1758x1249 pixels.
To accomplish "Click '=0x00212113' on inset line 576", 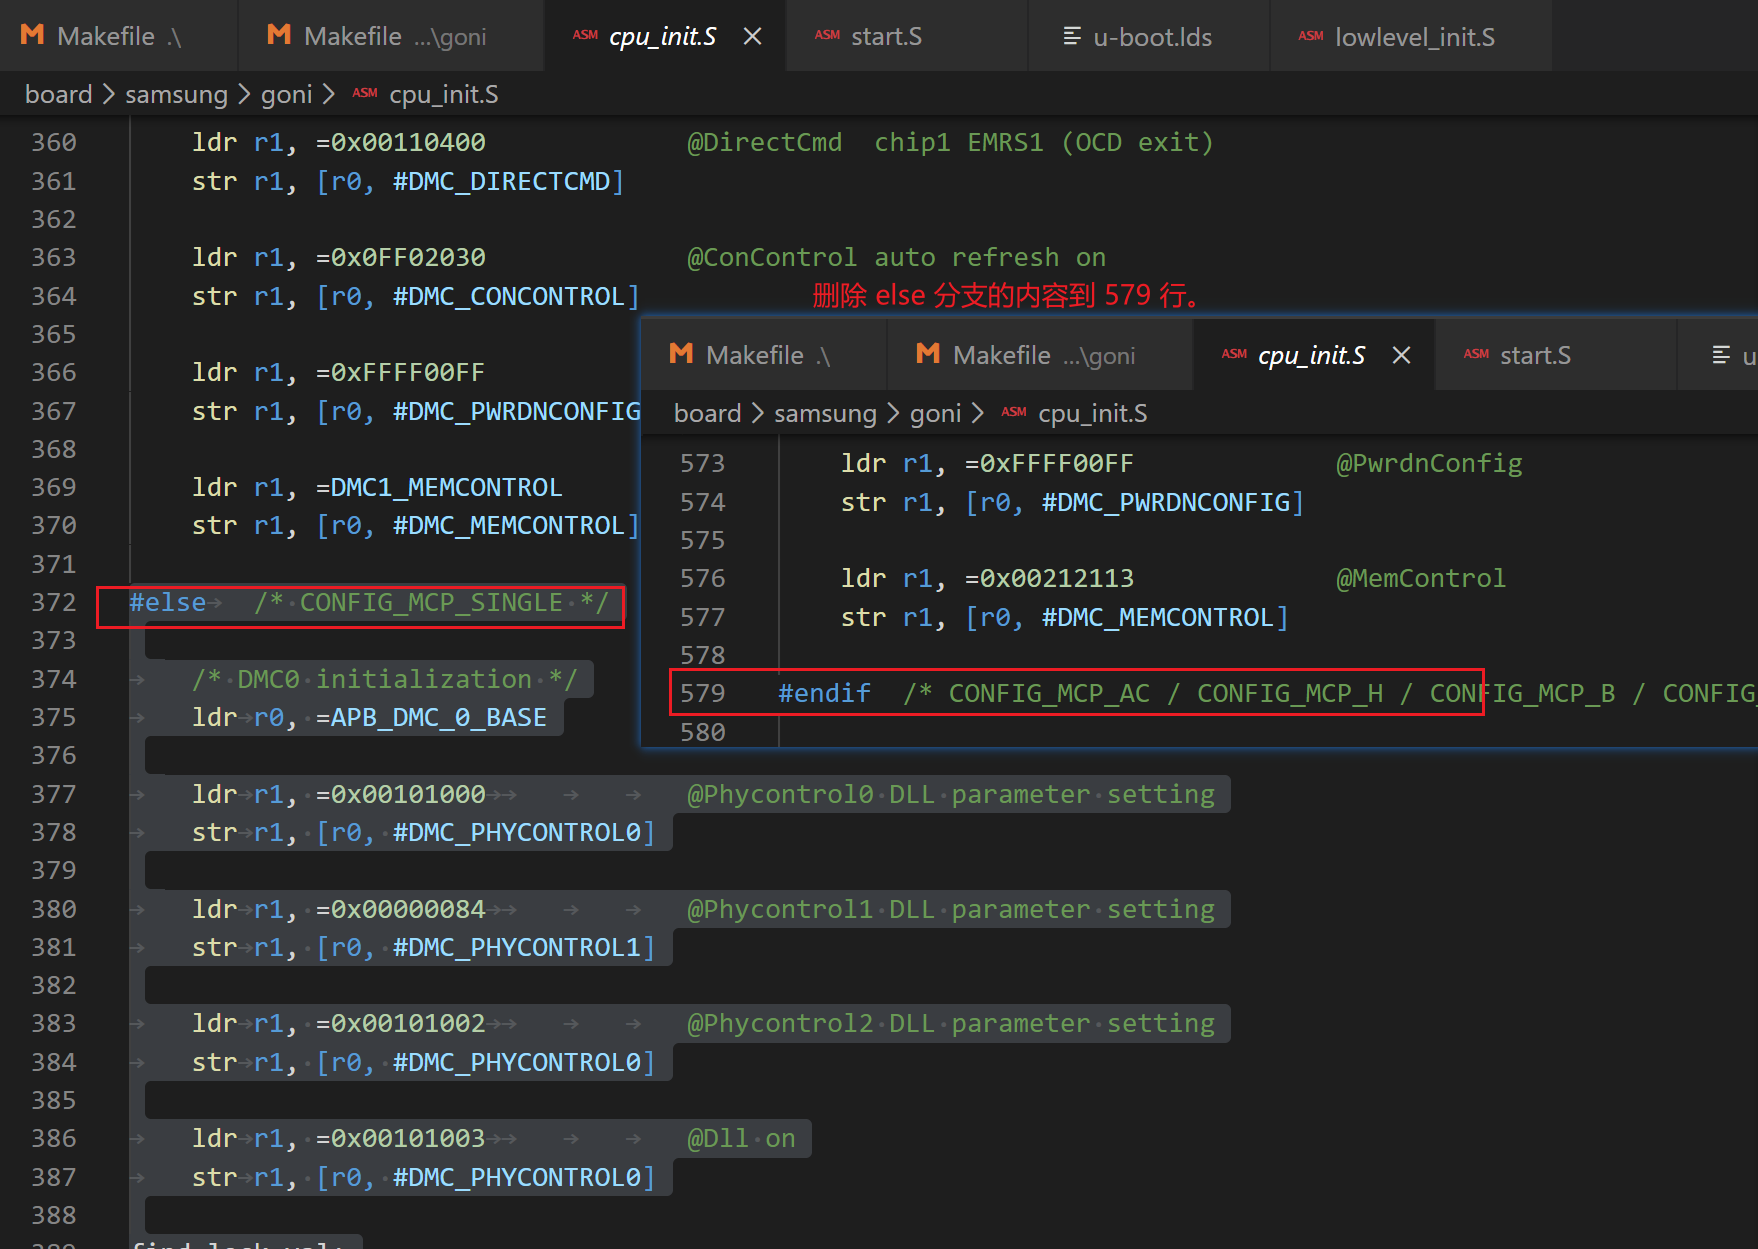I will [1050, 578].
